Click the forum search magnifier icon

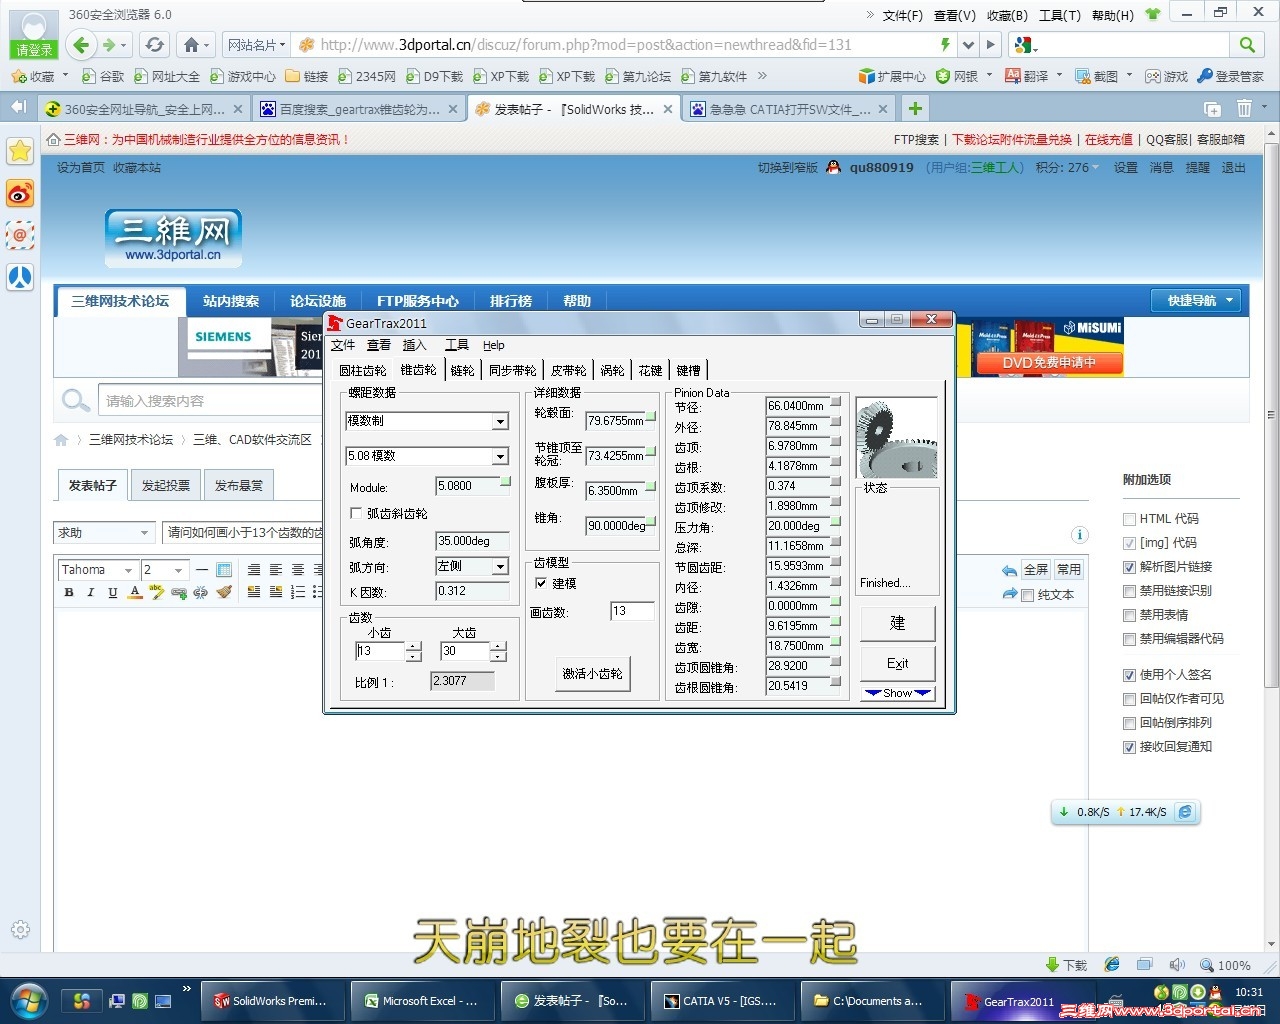tap(76, 401)
